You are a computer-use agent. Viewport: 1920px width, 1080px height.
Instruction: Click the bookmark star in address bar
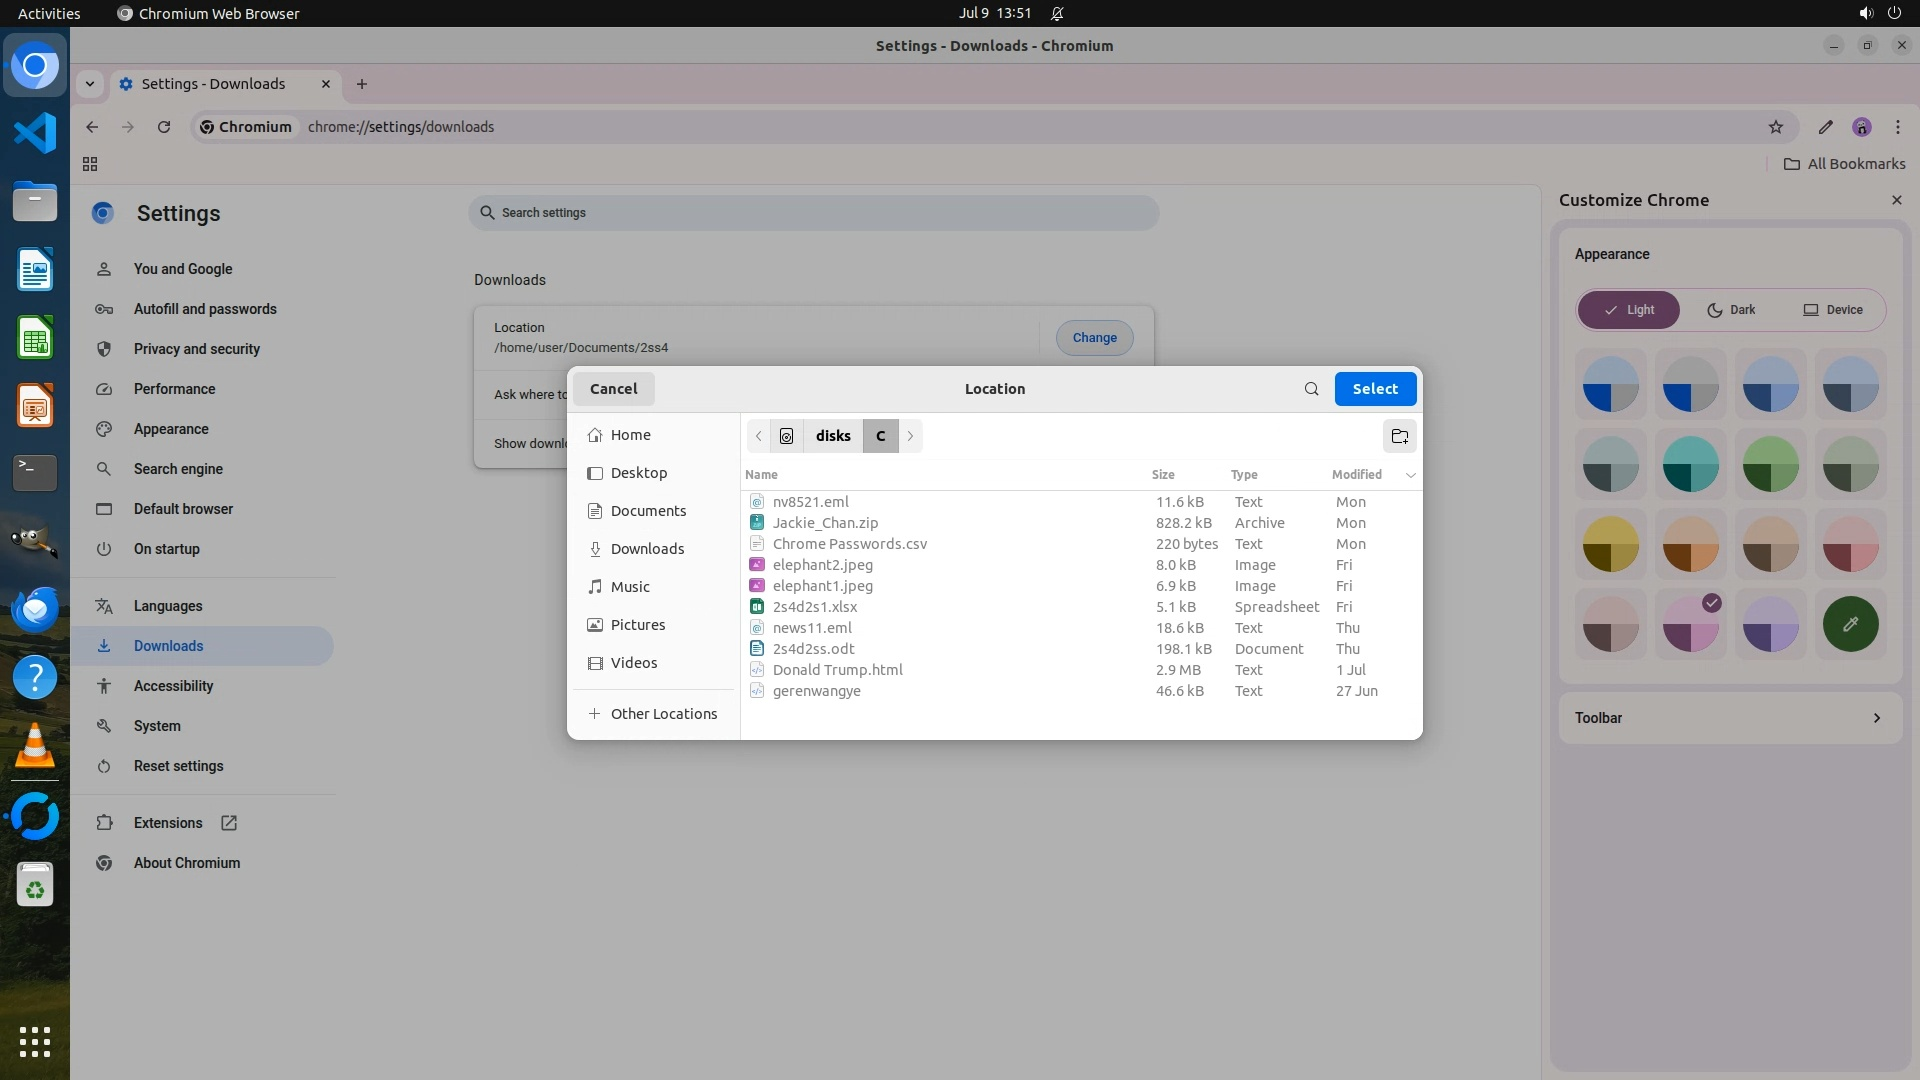coord(1775,127)
